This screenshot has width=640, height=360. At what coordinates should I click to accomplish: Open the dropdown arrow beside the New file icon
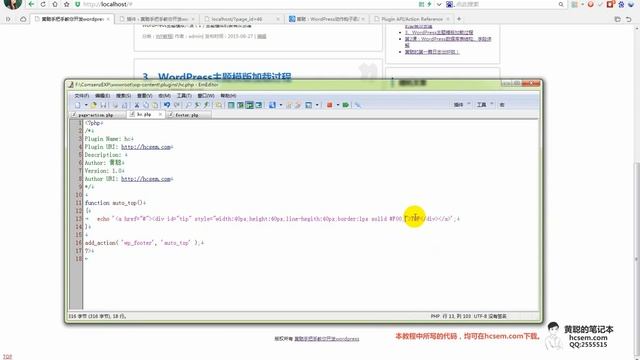[86, 105]
